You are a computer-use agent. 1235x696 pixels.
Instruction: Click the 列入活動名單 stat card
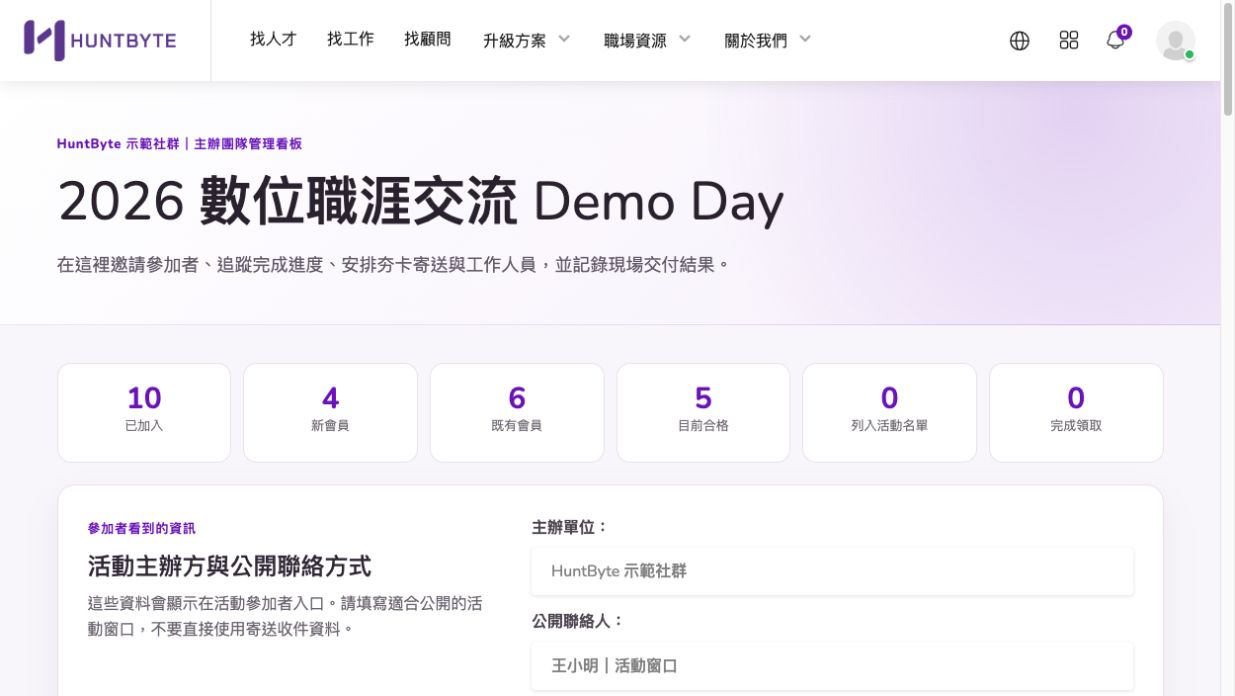889,412
